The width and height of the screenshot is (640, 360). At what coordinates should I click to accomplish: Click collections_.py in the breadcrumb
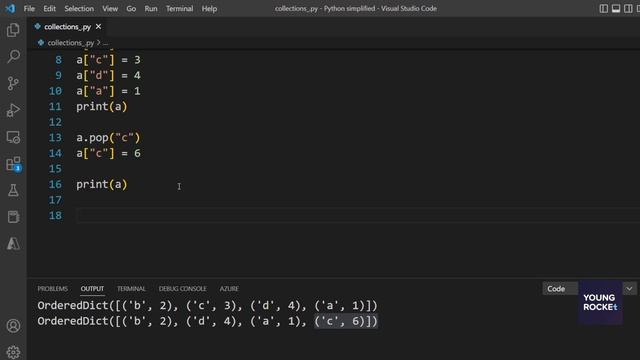coord(70,42)
